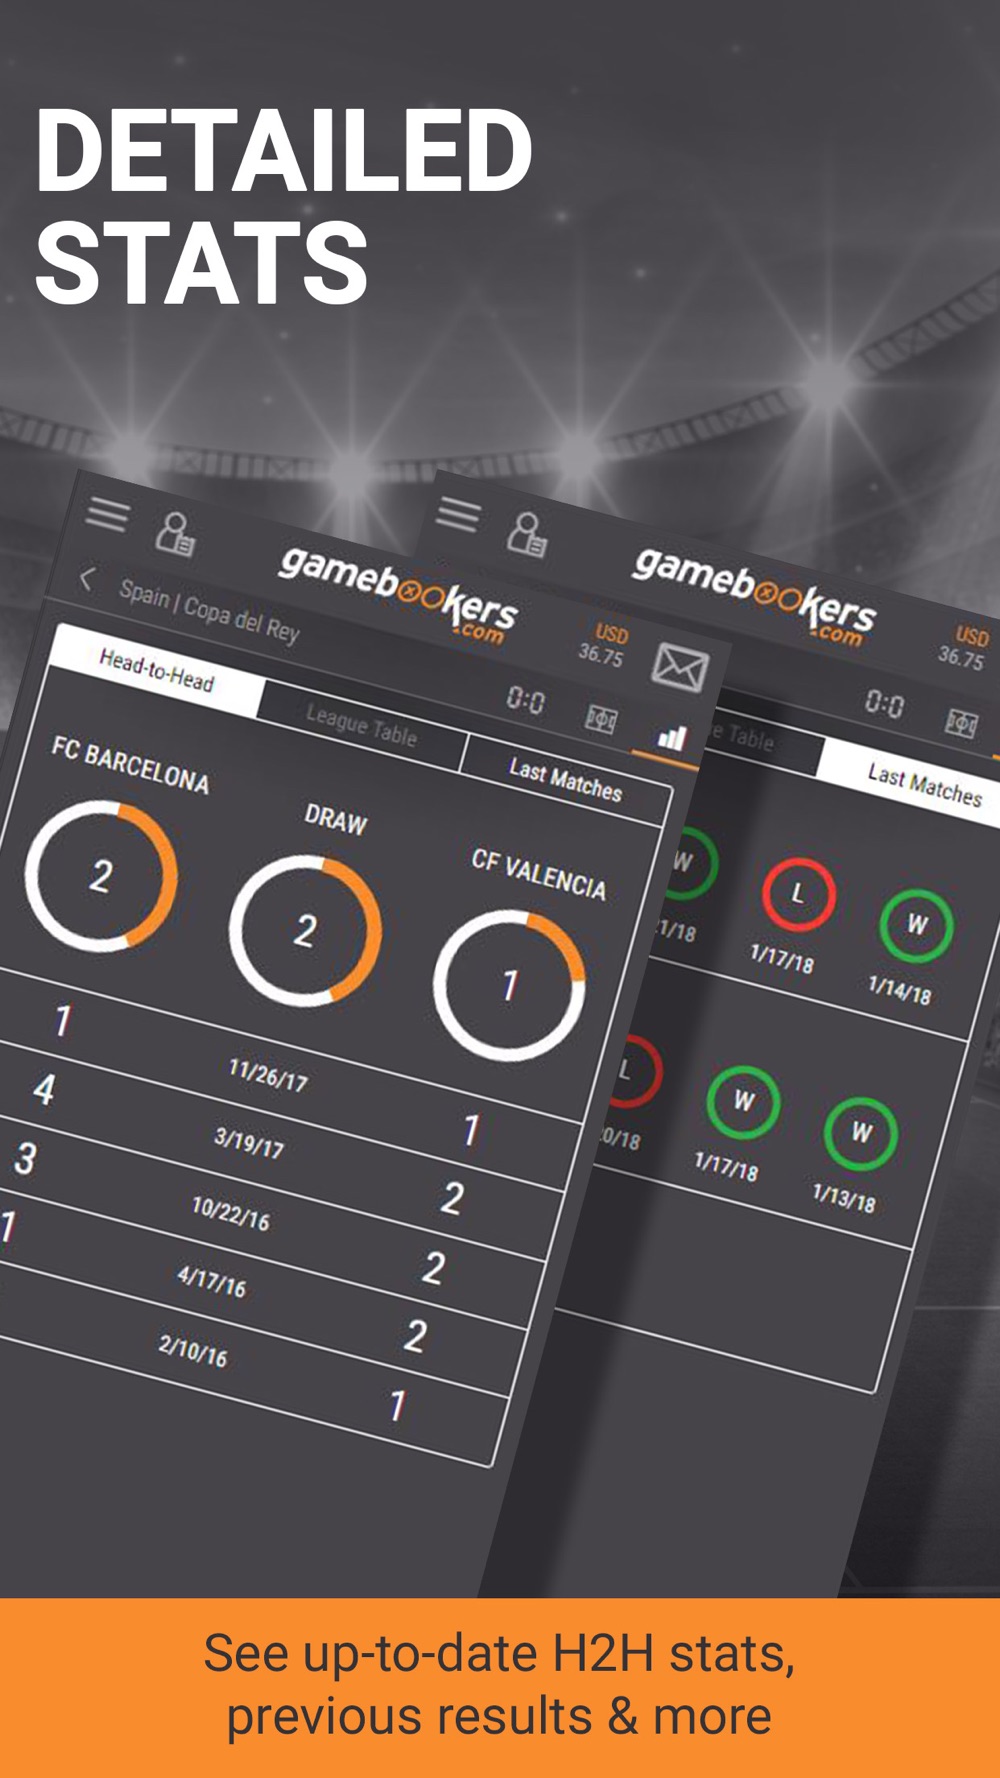Tap the green W result circle dated 1/13/18
The image size is (1000, 1778).
(861, 1133)
